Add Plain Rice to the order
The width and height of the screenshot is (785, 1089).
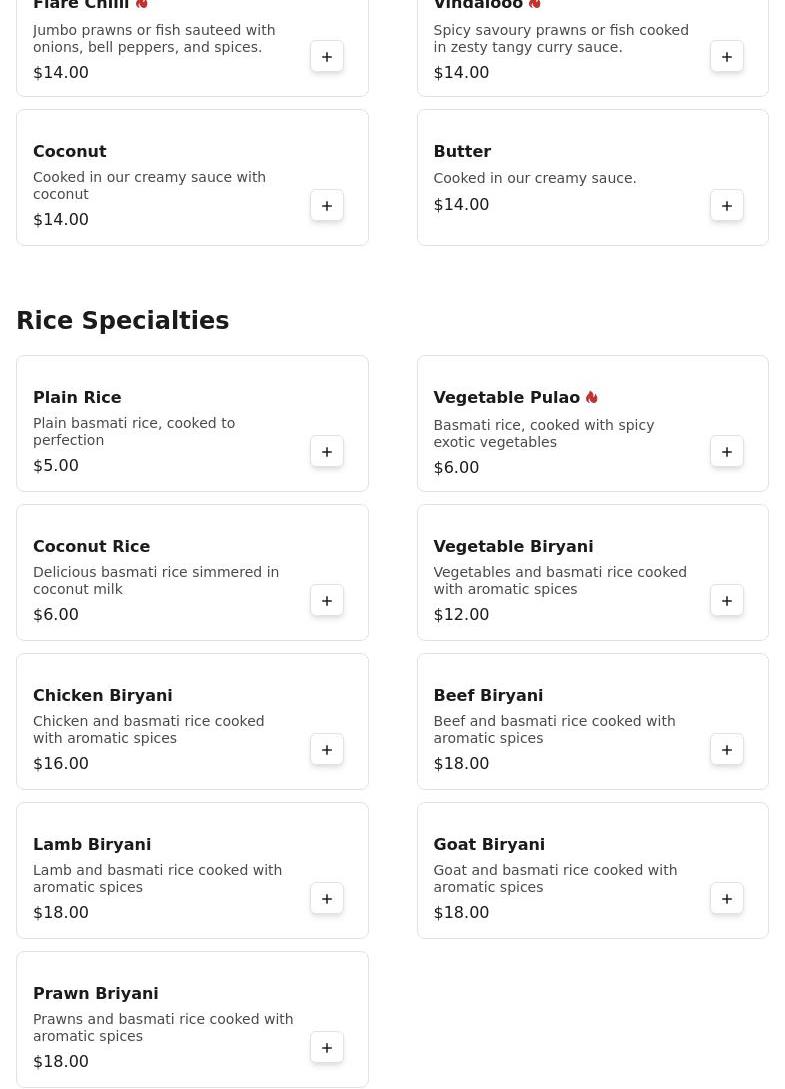tap(327, 452)
